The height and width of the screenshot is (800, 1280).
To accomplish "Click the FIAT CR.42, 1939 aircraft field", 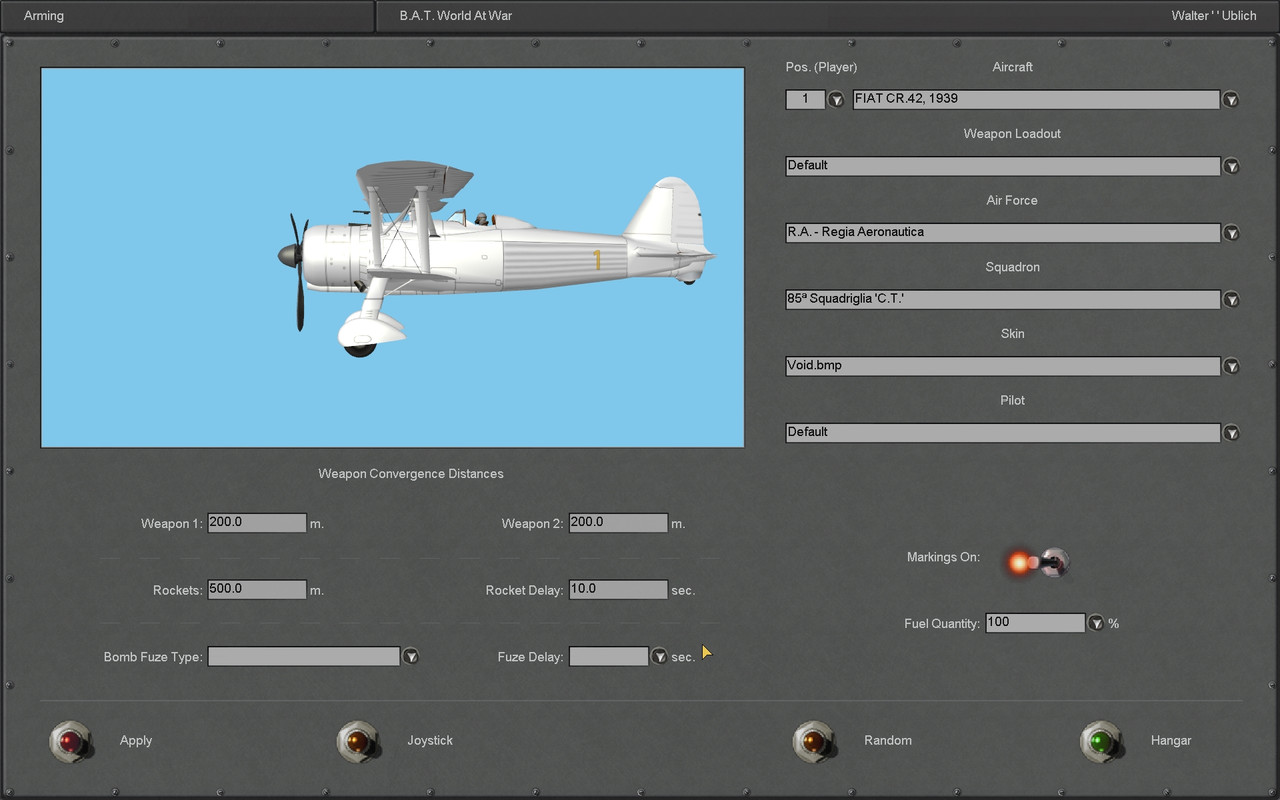I will (x=1036, y=99).
